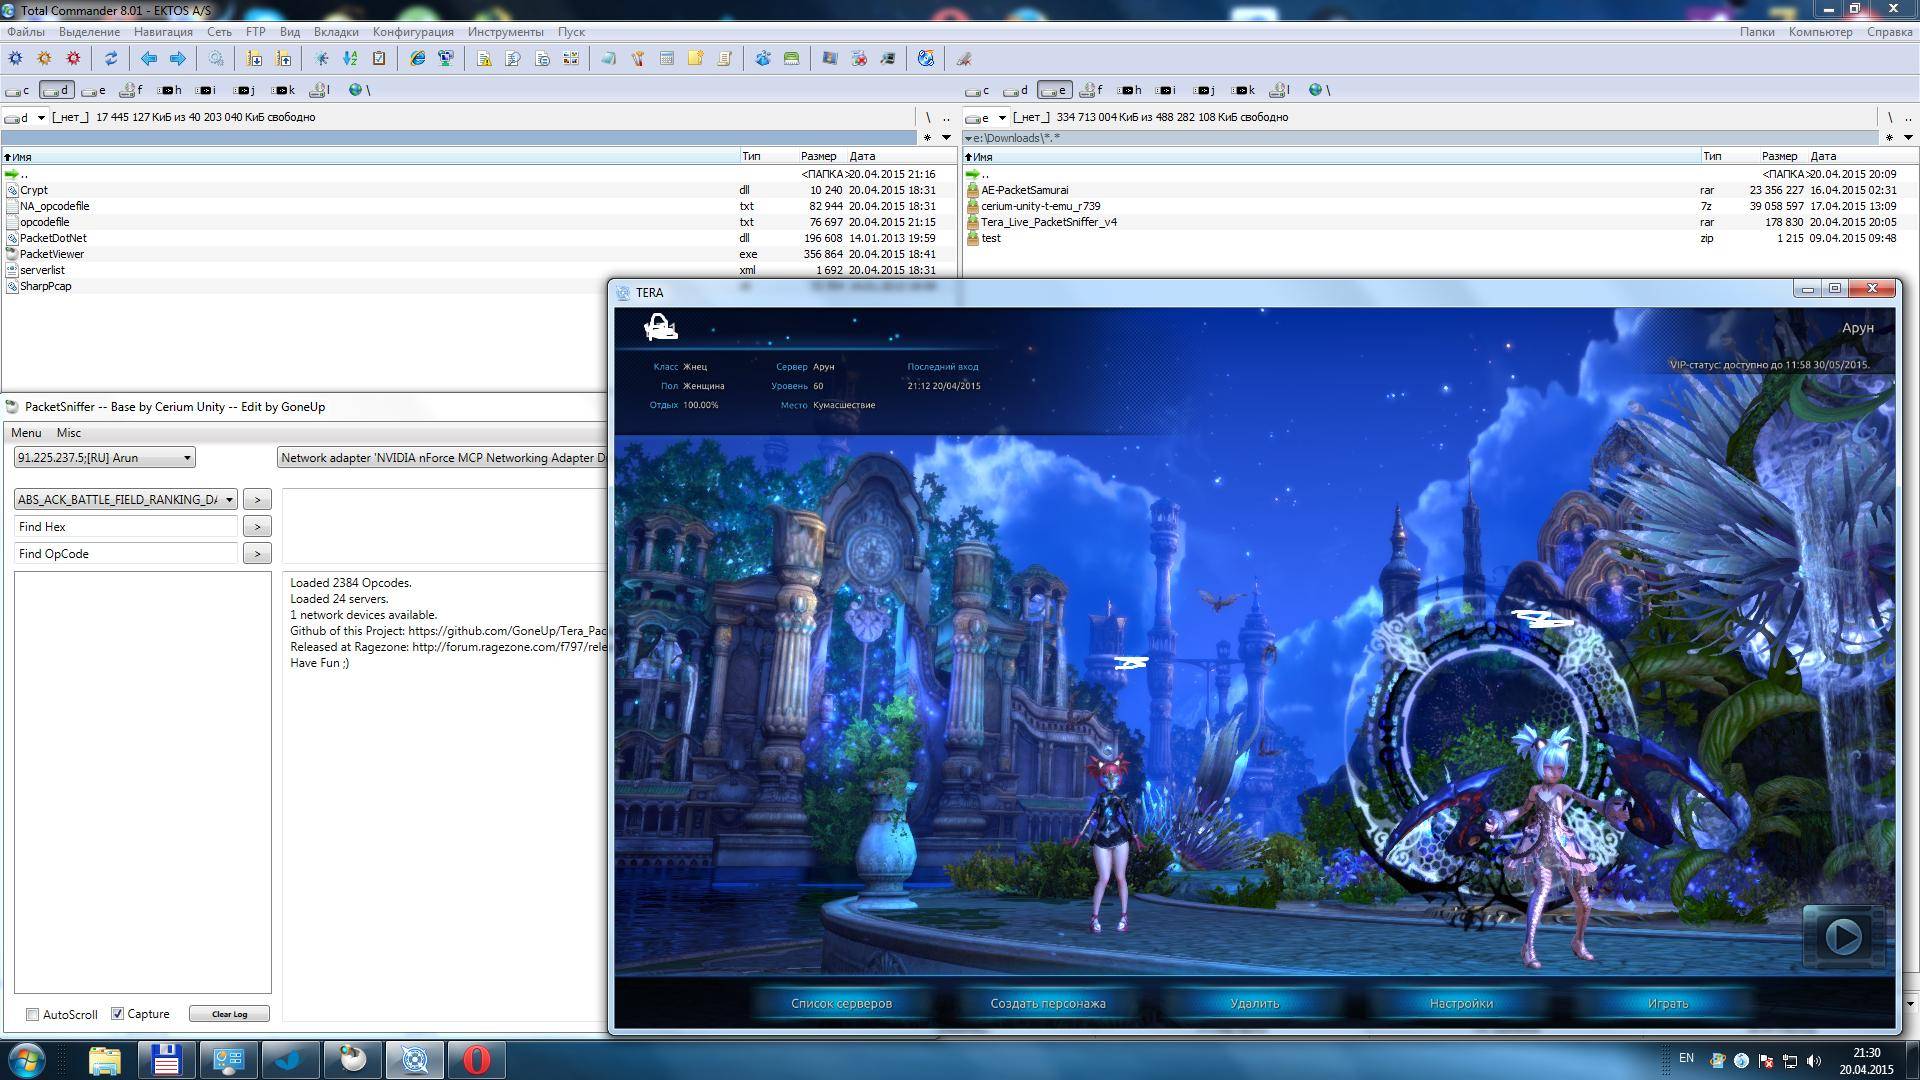Click the clipboard checkmark toolbar icon

[379, 59]
